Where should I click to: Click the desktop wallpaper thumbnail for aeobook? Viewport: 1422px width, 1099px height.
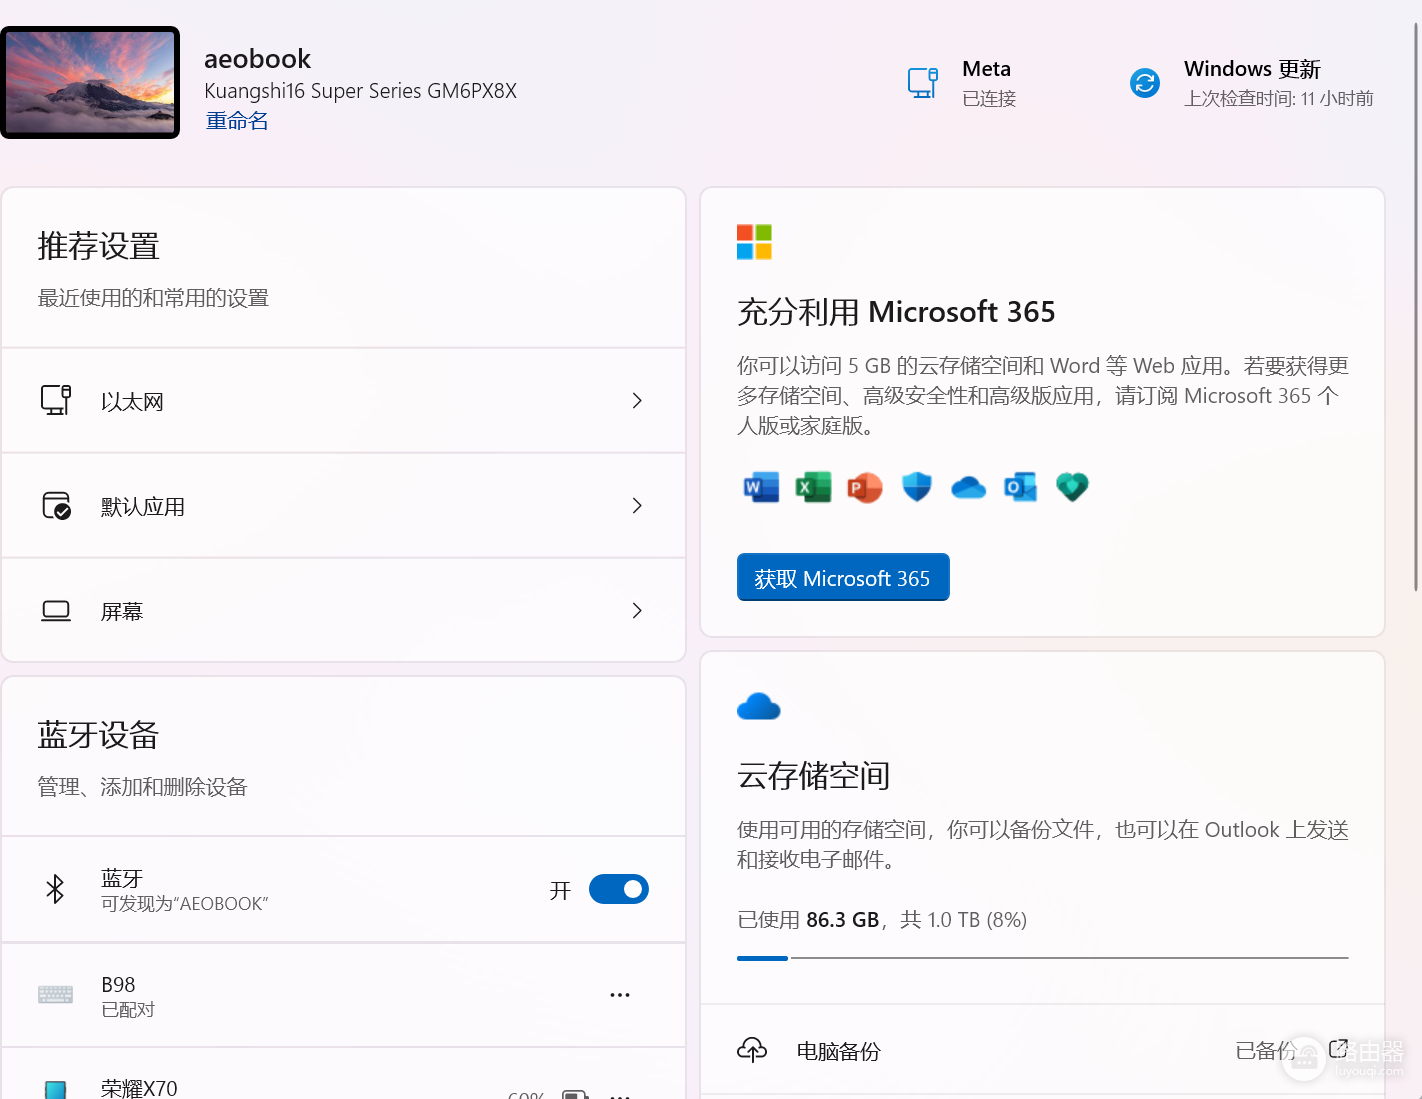[90, 83]
